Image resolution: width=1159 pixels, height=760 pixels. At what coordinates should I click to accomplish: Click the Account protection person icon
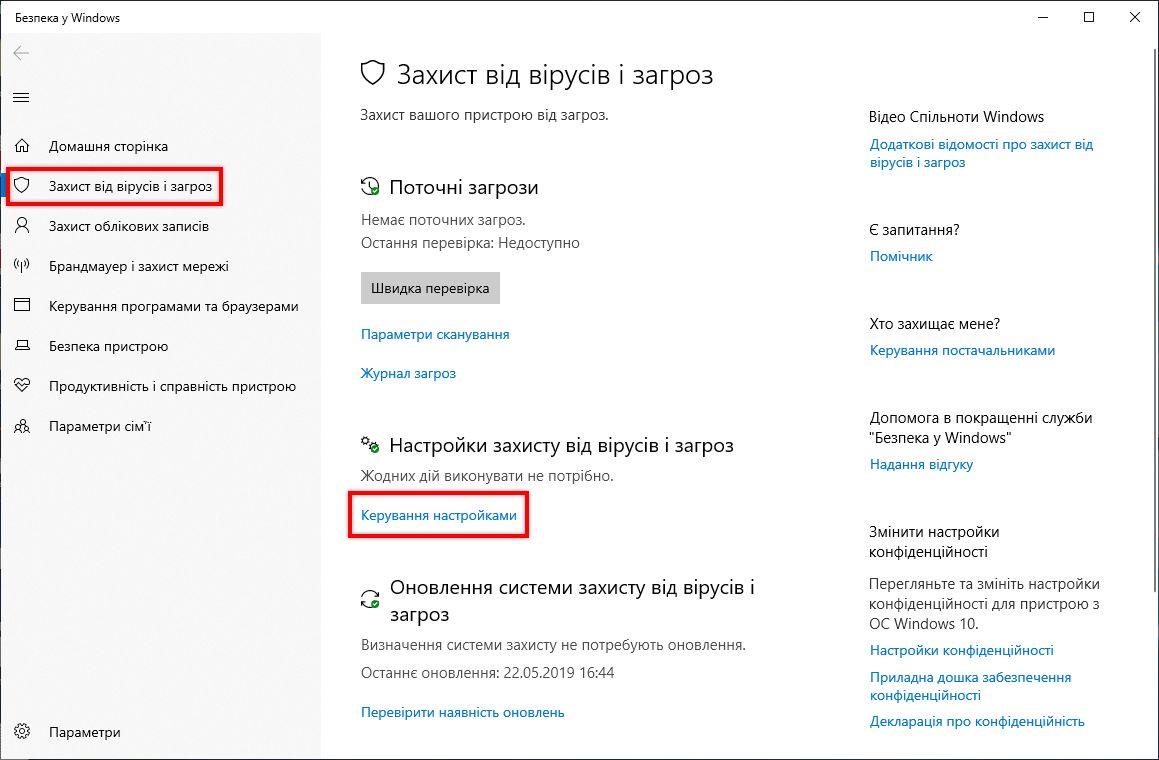(24, 226)
